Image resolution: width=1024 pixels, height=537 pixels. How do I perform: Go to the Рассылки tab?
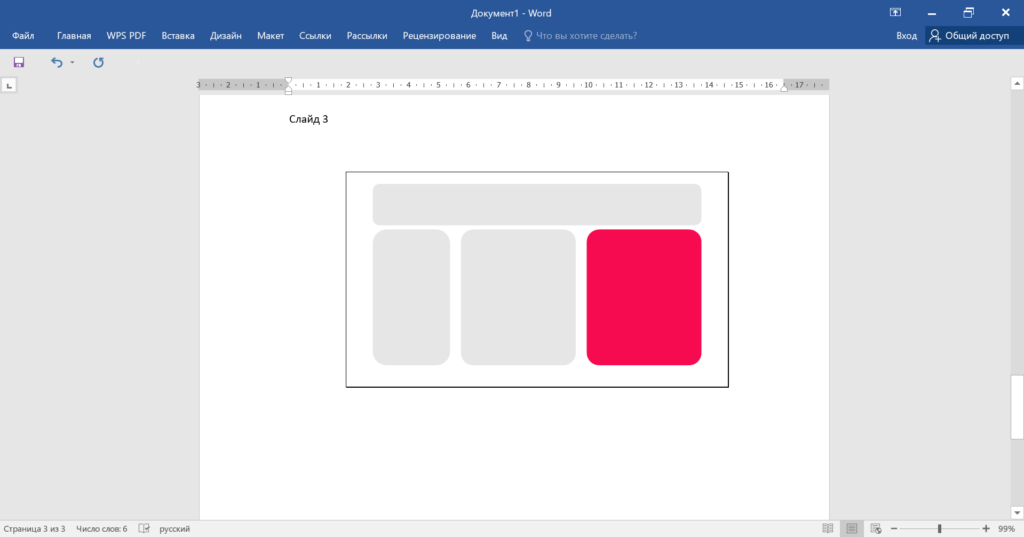pos(366,36)
